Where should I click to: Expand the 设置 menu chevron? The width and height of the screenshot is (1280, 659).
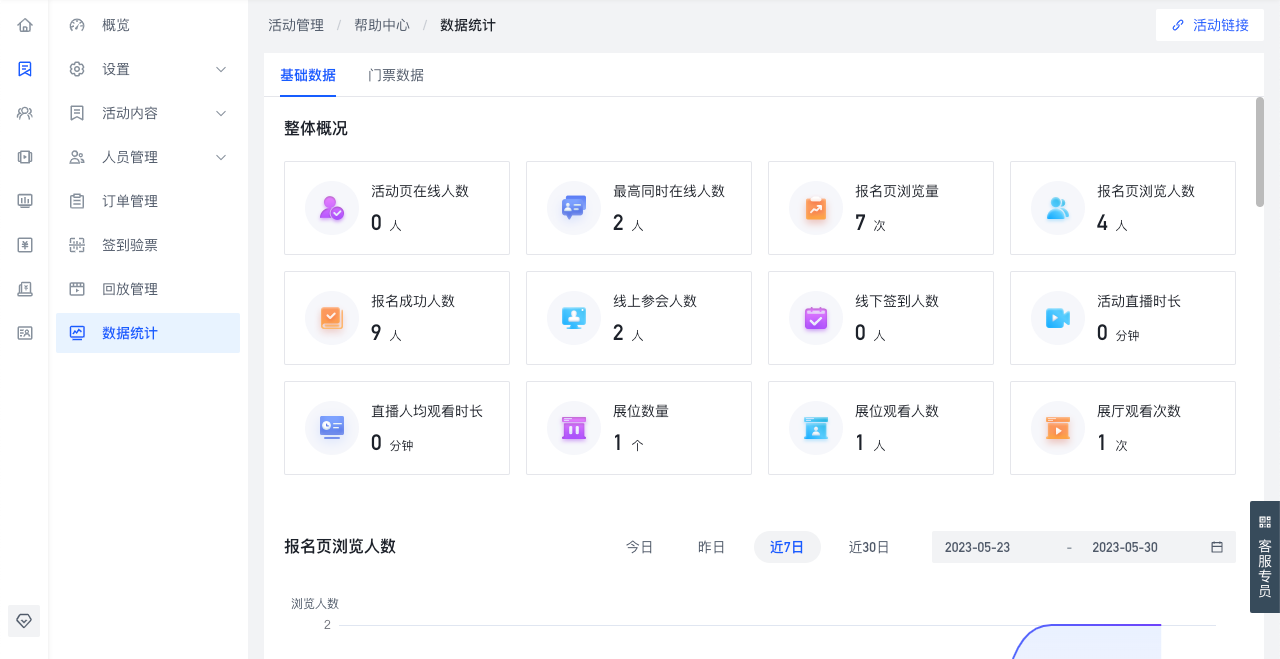pos(221,69)
